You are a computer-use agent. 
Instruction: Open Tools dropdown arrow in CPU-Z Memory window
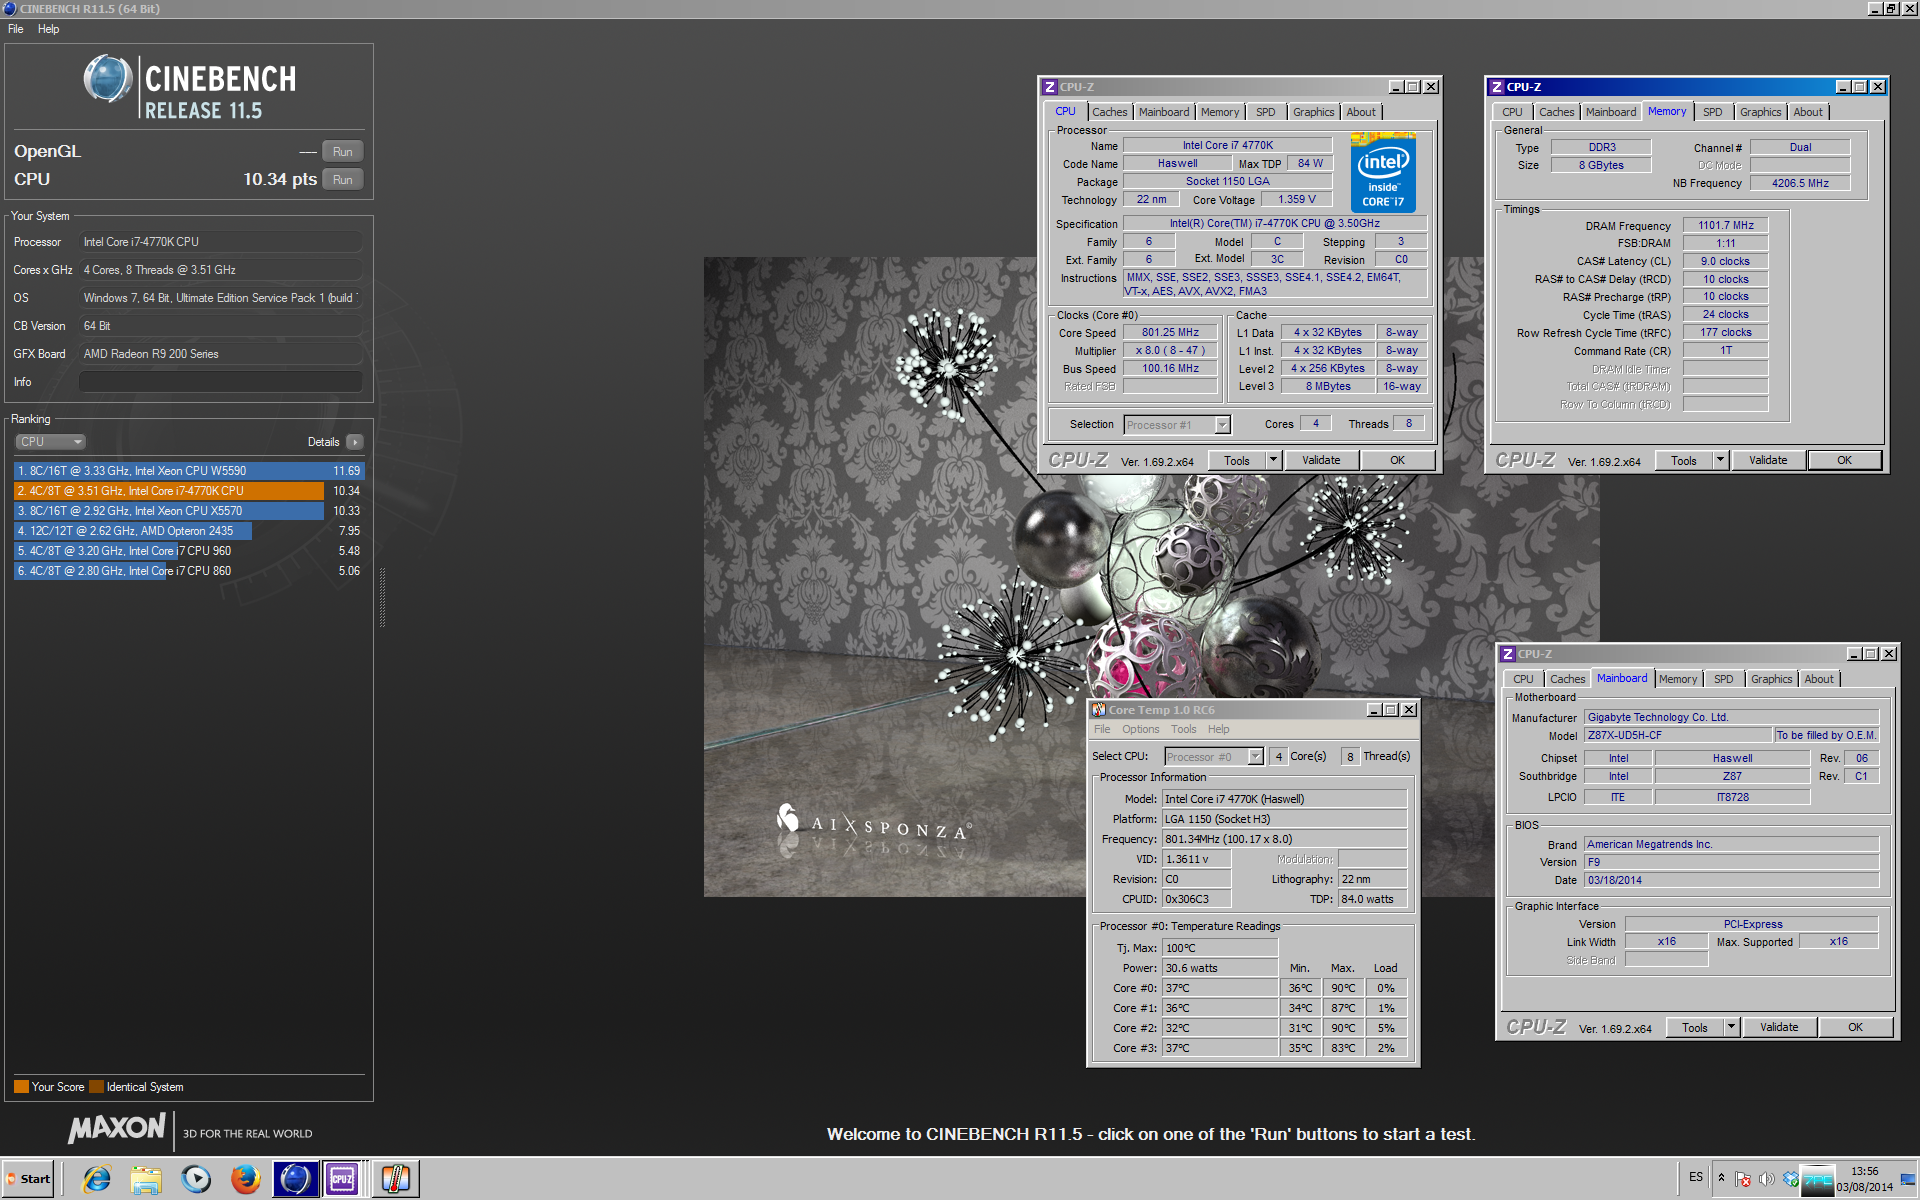1720,460
